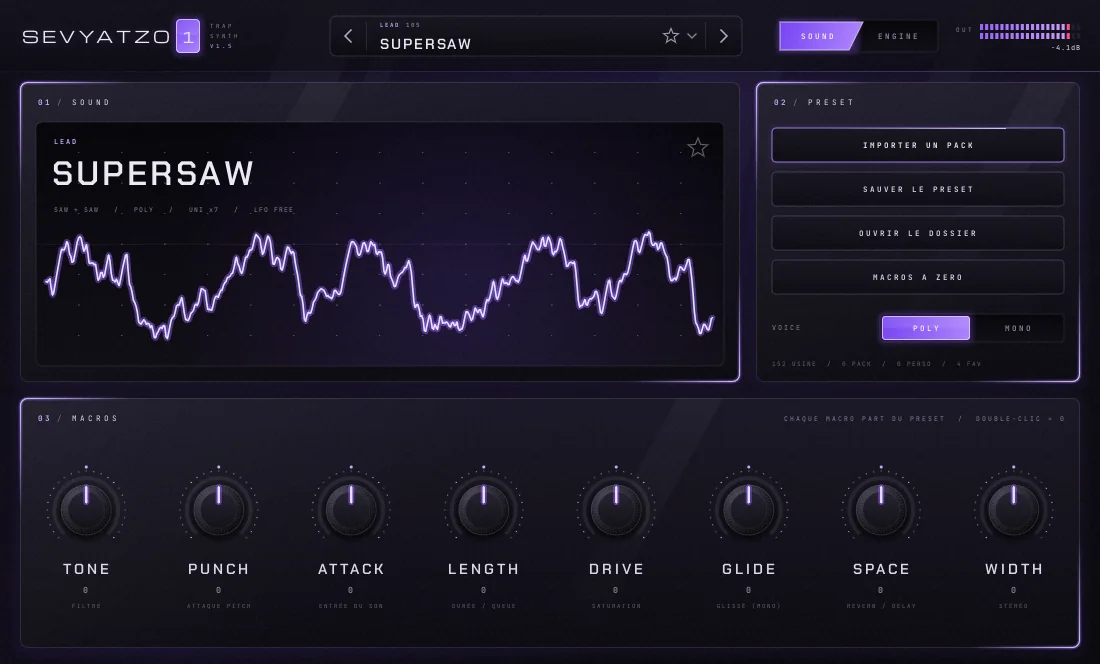Click the "152 USINE" preset count
The image size is (1100, 664).
(794, 364)
